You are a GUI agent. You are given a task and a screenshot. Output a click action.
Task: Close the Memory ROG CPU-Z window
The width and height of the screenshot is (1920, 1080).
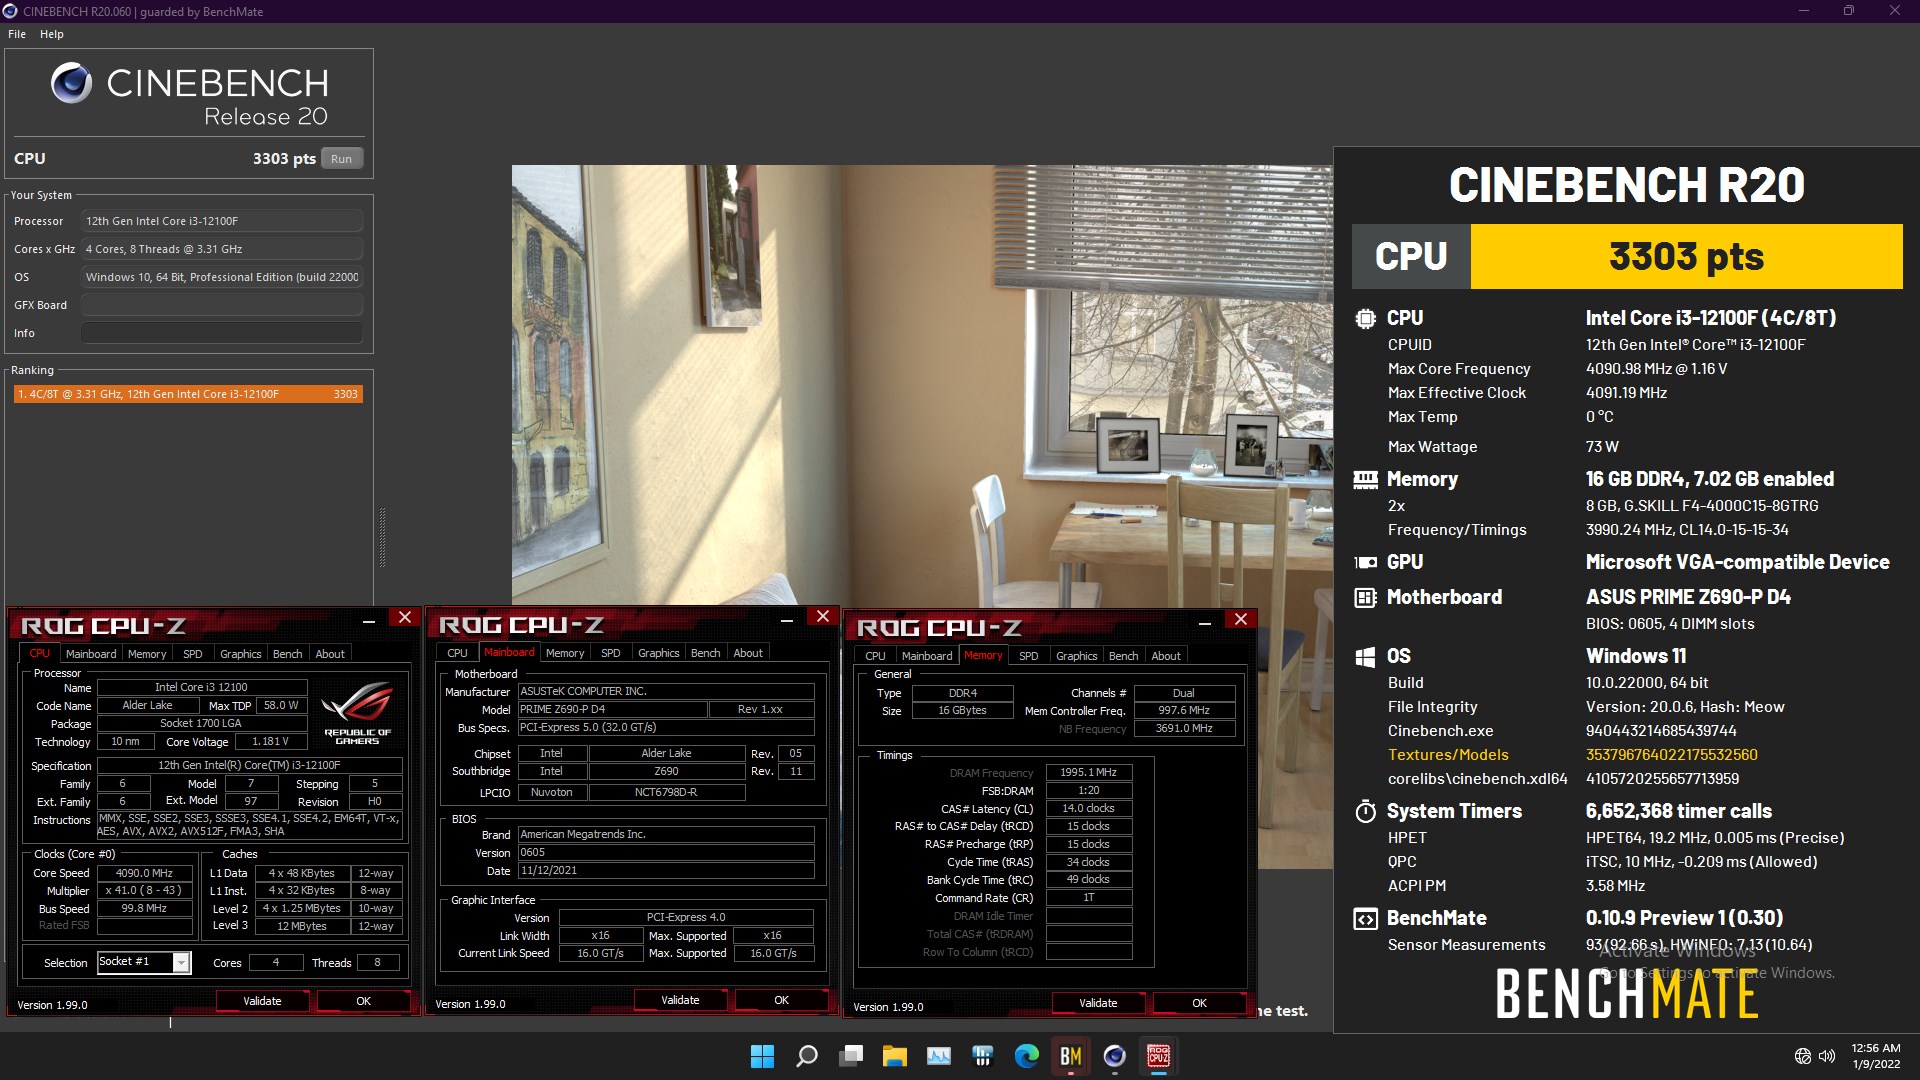tap(1241, 620)
